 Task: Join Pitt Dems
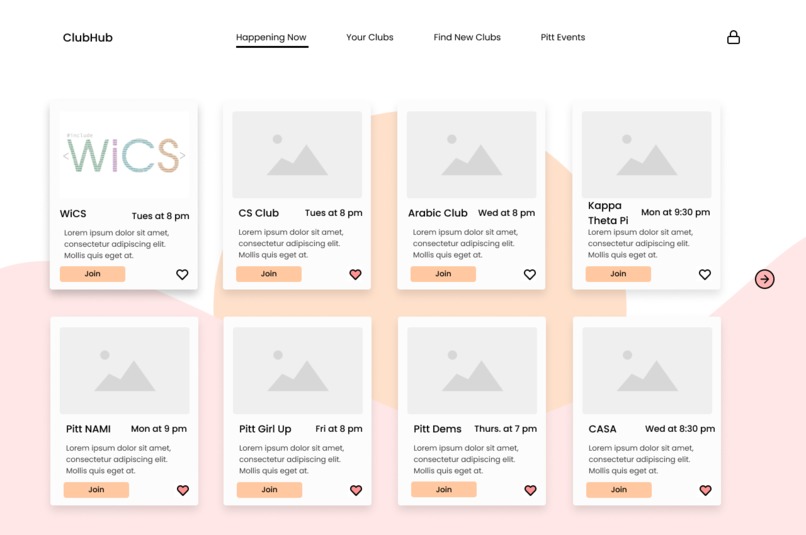point(444,490)
